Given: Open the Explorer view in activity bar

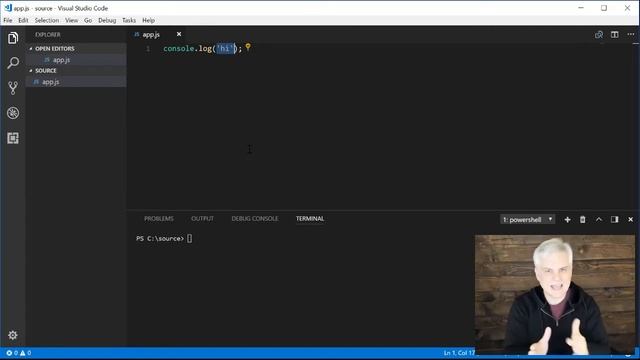Looking at the screenshot, I should pos(13,38).
